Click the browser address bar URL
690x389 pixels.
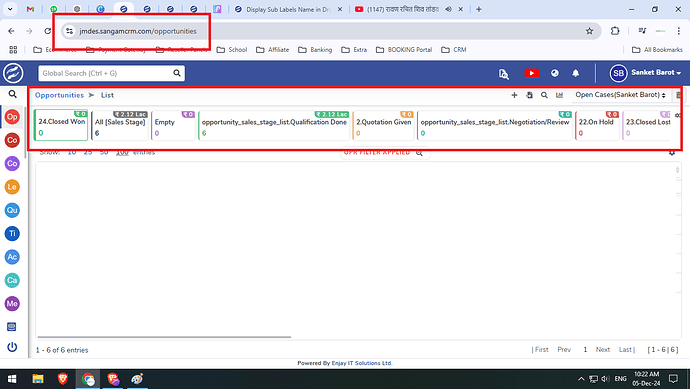coord(138,31)
